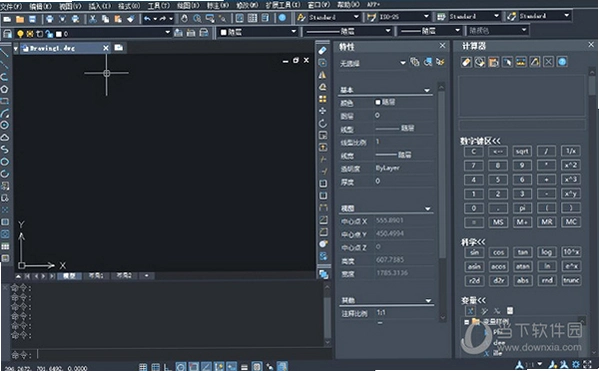Click the clear eraser icon in calculator toolbar
The width and height of the screenshot is (599, 371).
click(x=466, y=62)
